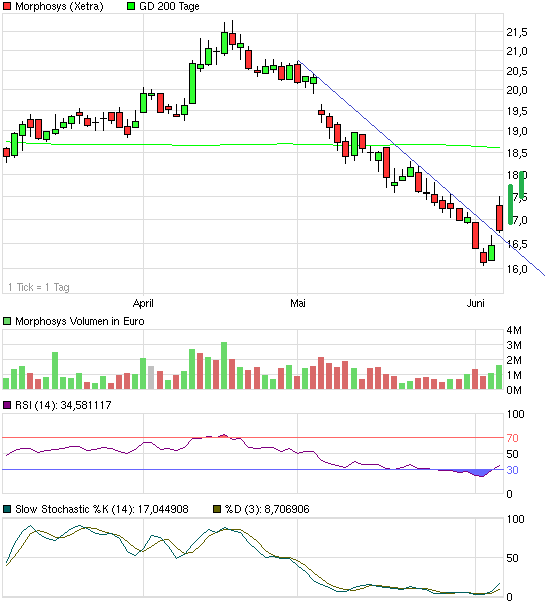
Task: Click the 20,5 price axis value
Action: point(517,71)
